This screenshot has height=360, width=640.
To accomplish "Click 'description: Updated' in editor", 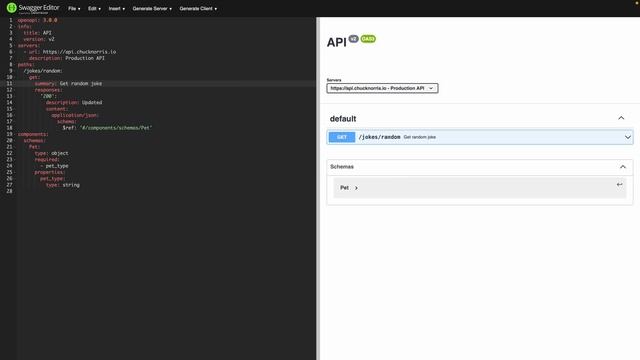I will coord(74,103).
